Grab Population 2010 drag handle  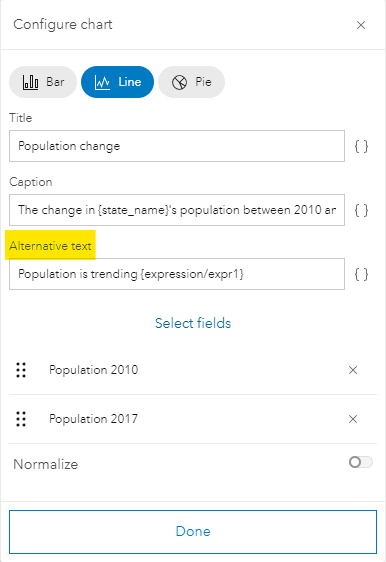(x=21, y=370)
